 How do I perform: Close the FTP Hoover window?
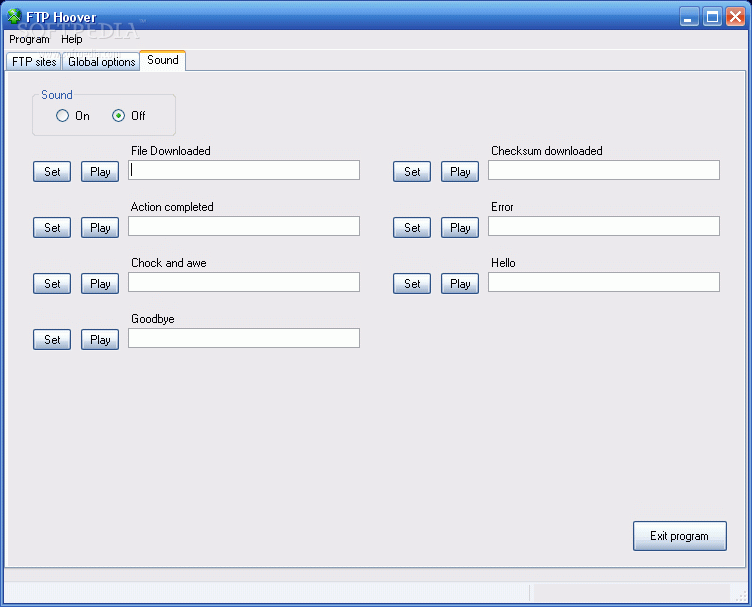735,17
